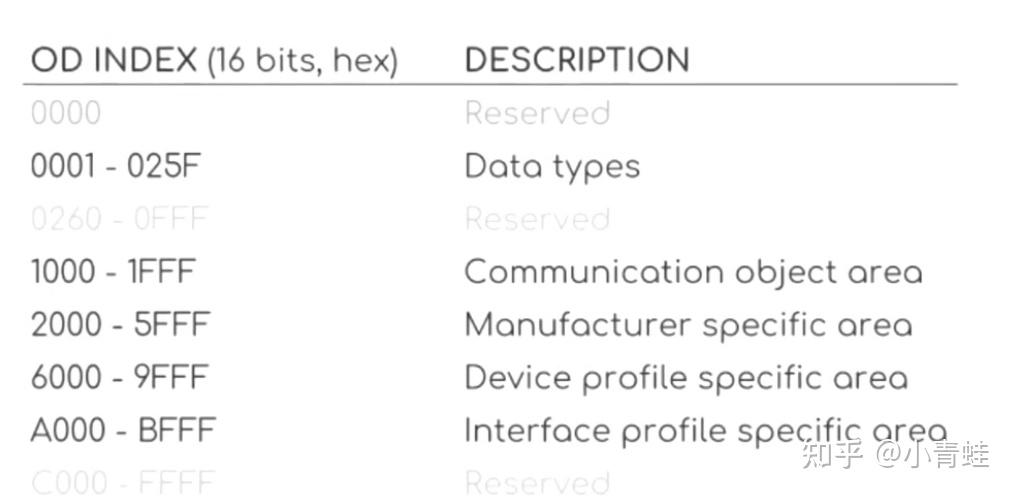Select the grayed-out 0000 index cell
The height and width of the screenshot is (496, 1015).
(66, 113)
